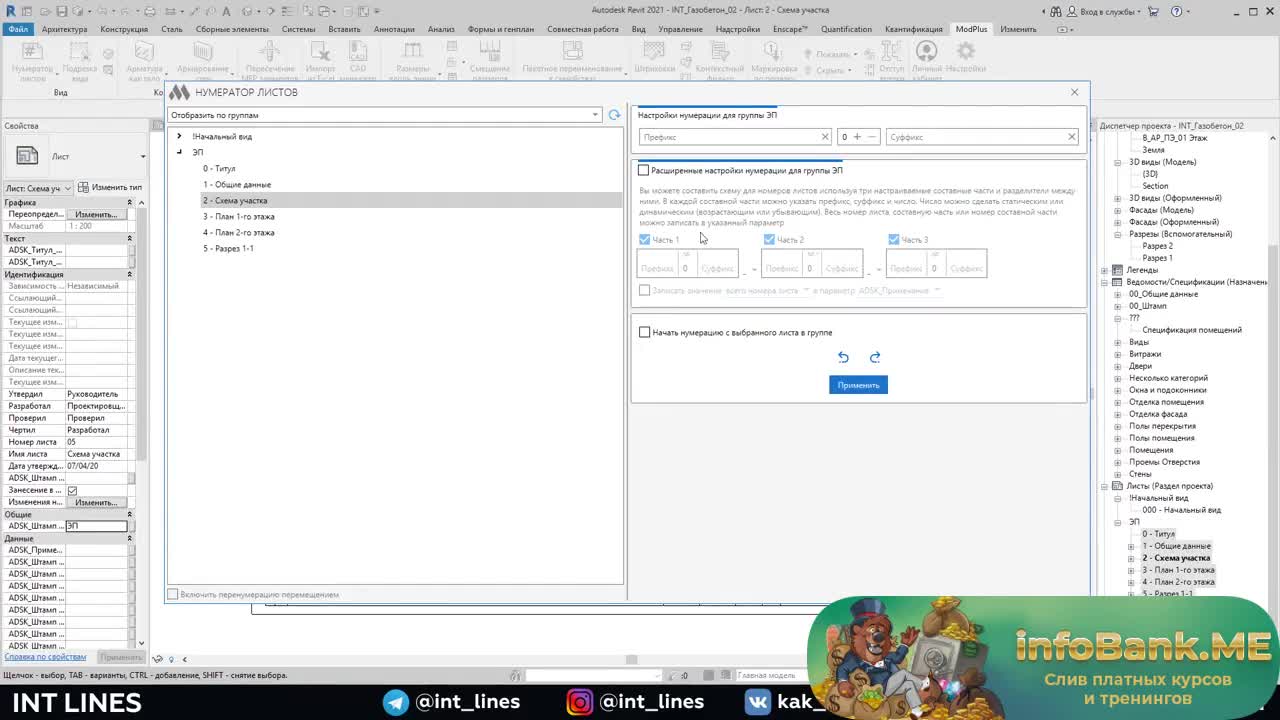Launch the Подрезка вида ribbon tool
1280x720 pixels.
[x=80, y=62]
